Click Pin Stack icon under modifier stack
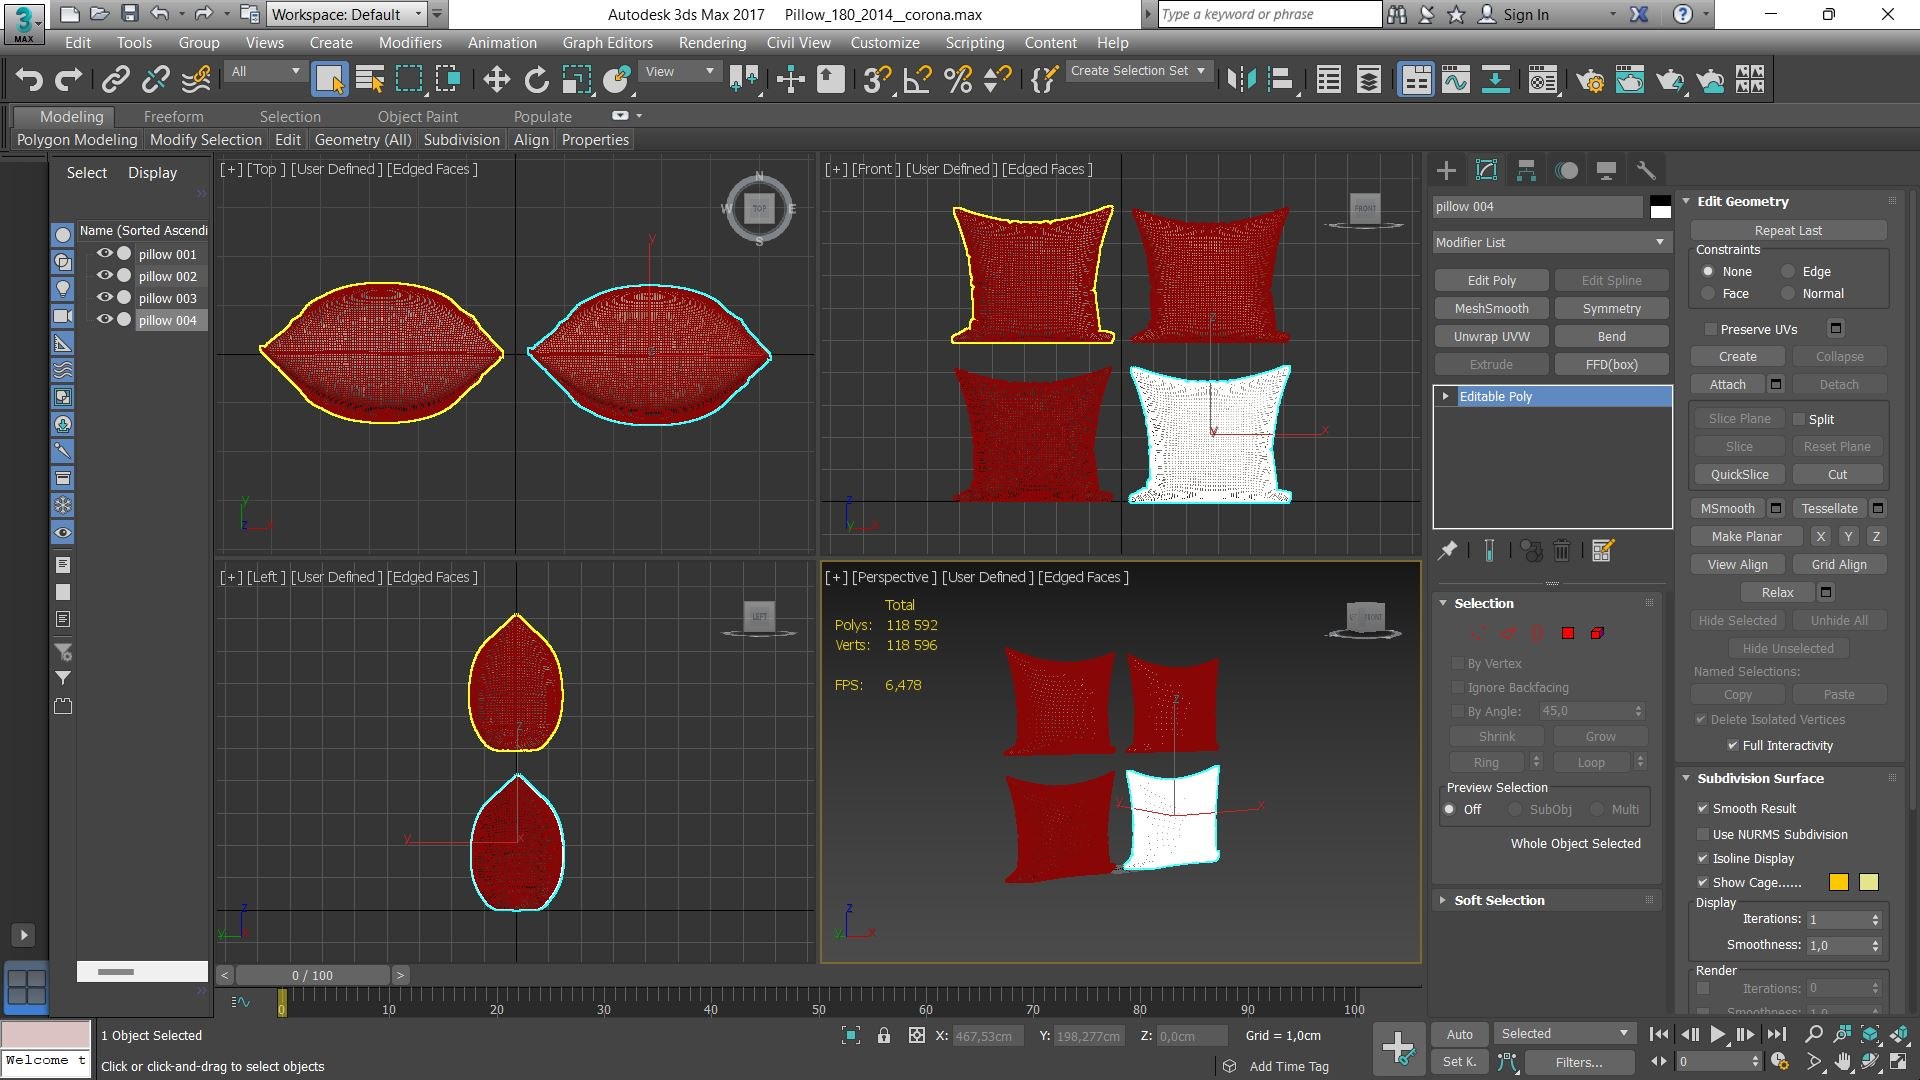The image size is (1920, 1080). 1447,550
